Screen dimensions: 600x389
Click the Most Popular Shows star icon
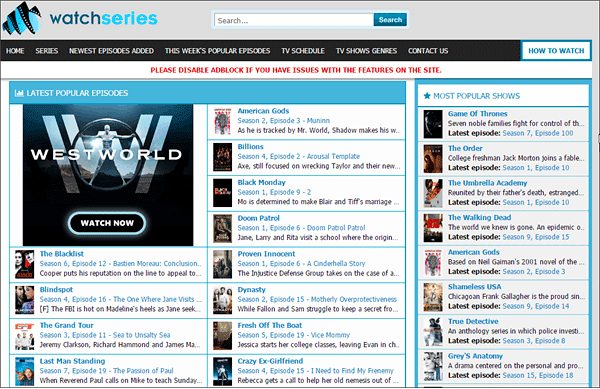coord(427,96)
